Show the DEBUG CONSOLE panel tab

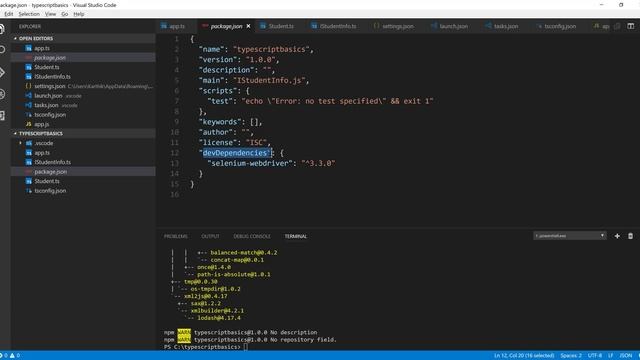[x=252, y=236]
